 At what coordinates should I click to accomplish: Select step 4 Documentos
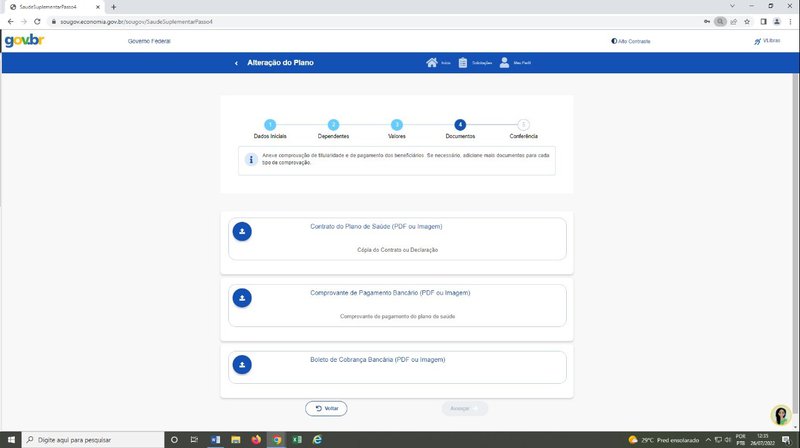(x=460, y=125)
